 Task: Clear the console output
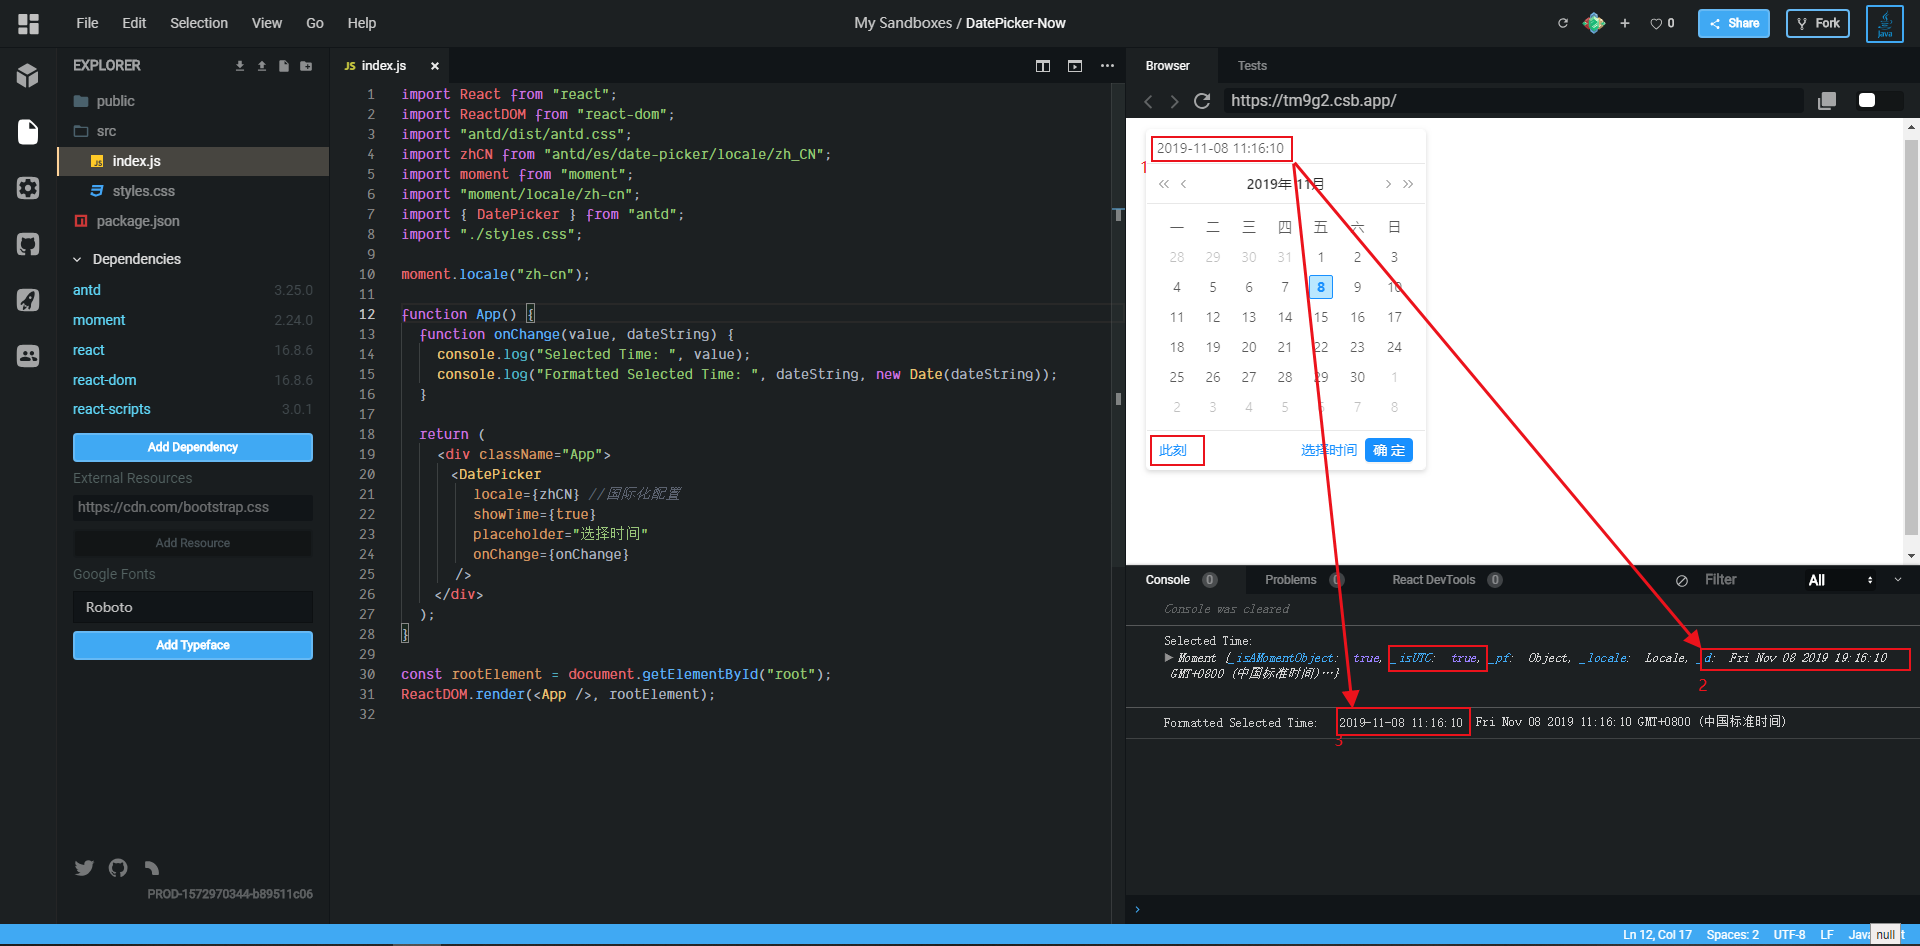[1681, 580]
